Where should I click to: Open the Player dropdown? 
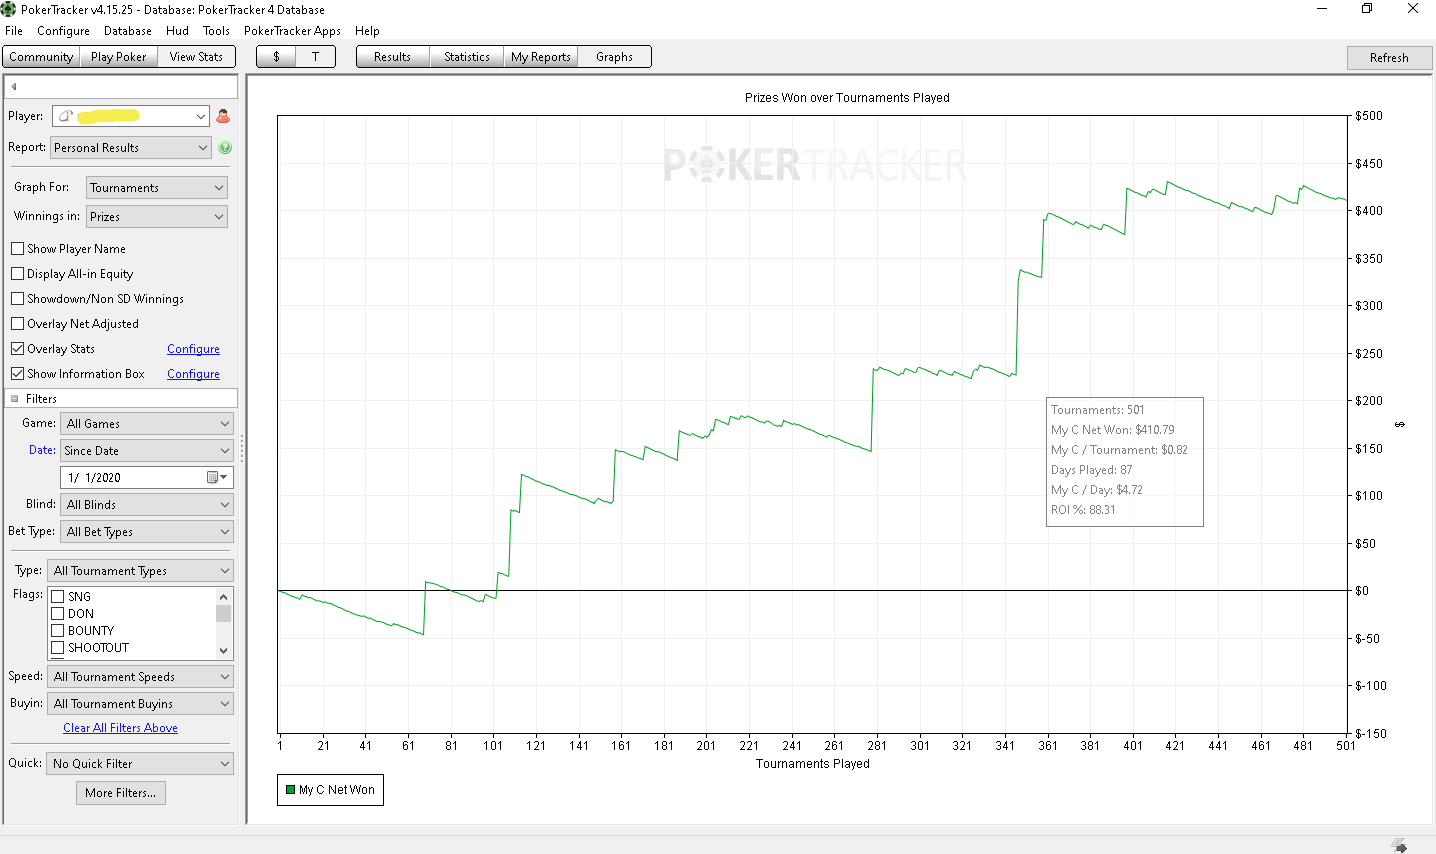coord(131,116)
